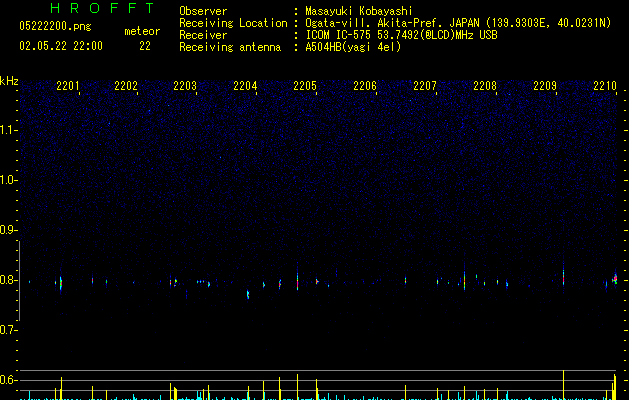The image size is (629, 400).
Task: Click the 2208 time marker
Action: [485, 86]
